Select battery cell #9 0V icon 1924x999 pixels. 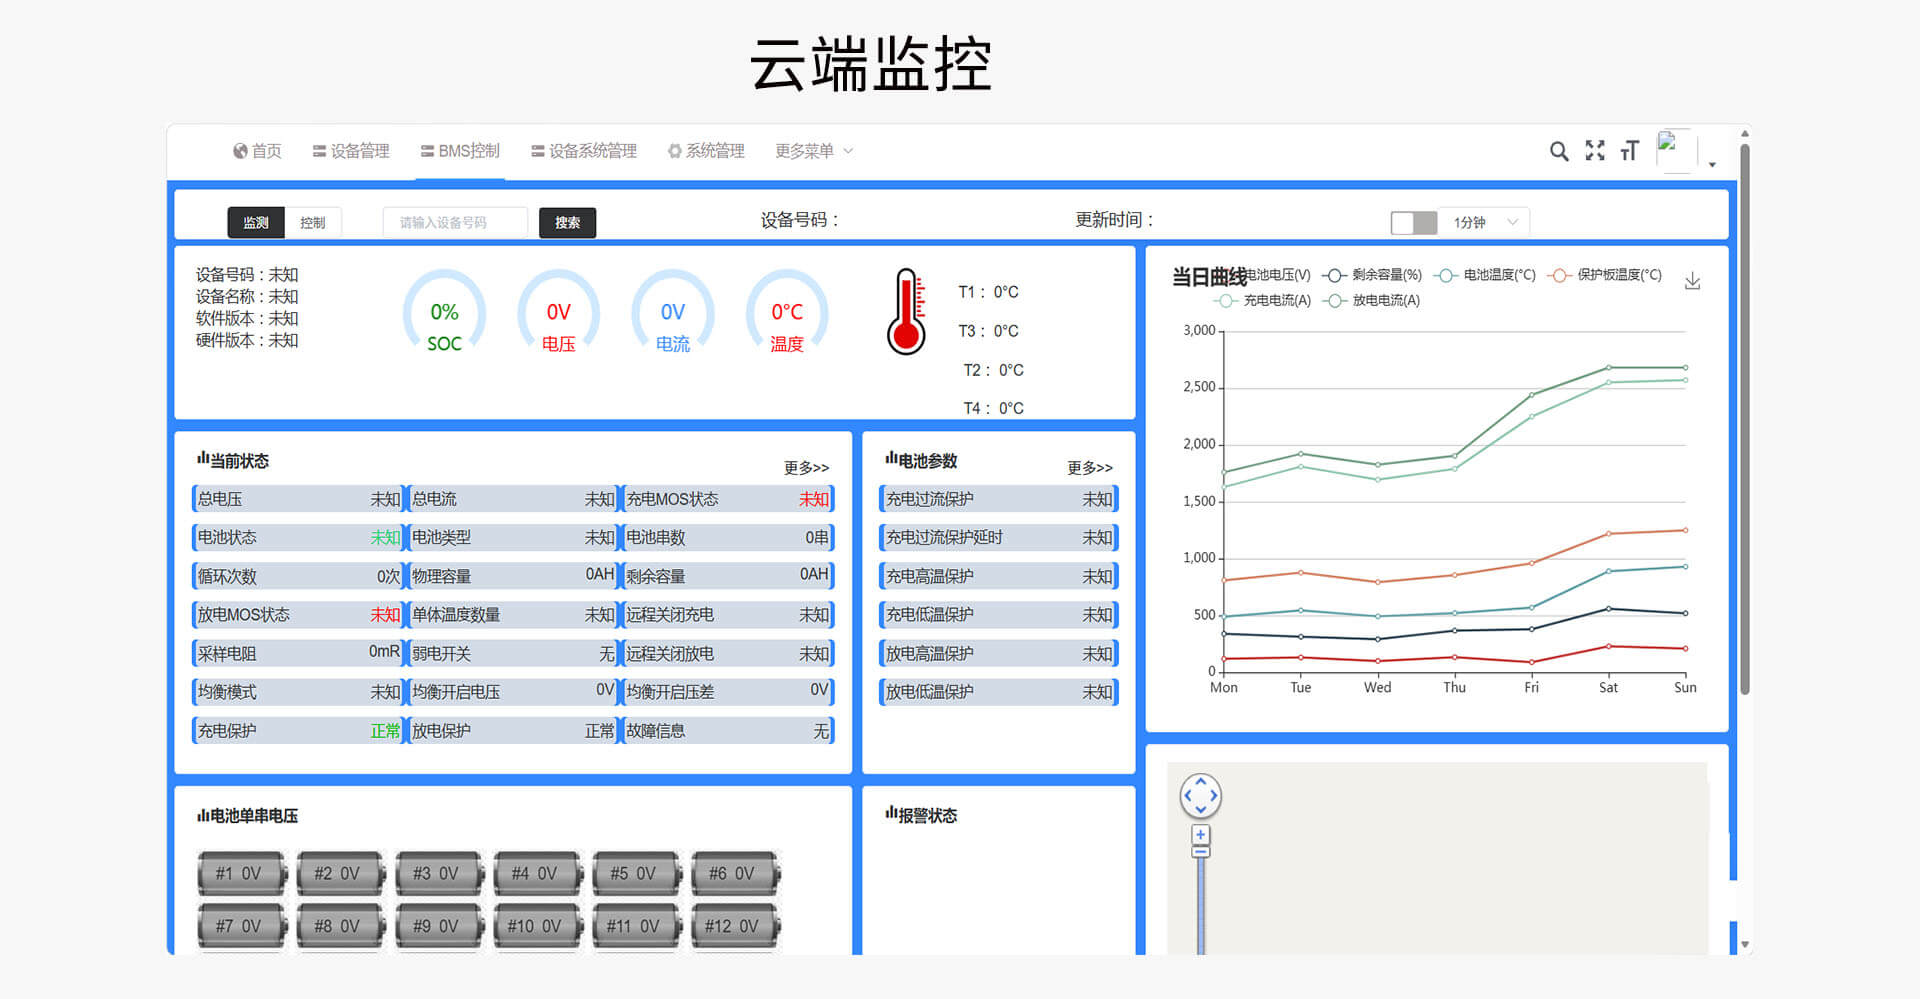pyautogui.click(x=441, y=928)
